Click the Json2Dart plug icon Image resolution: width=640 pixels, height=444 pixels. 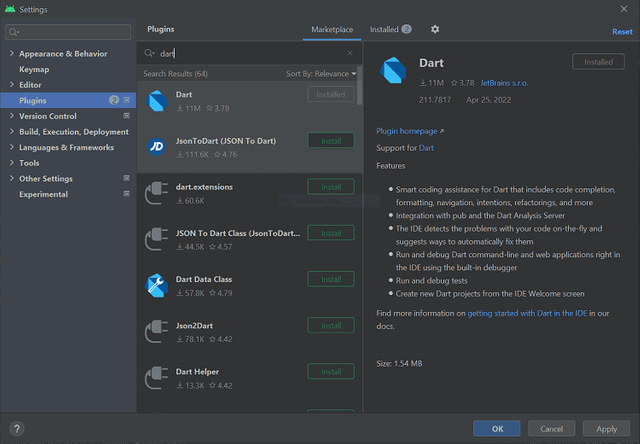pyautogui.click(x=156, y=331)
